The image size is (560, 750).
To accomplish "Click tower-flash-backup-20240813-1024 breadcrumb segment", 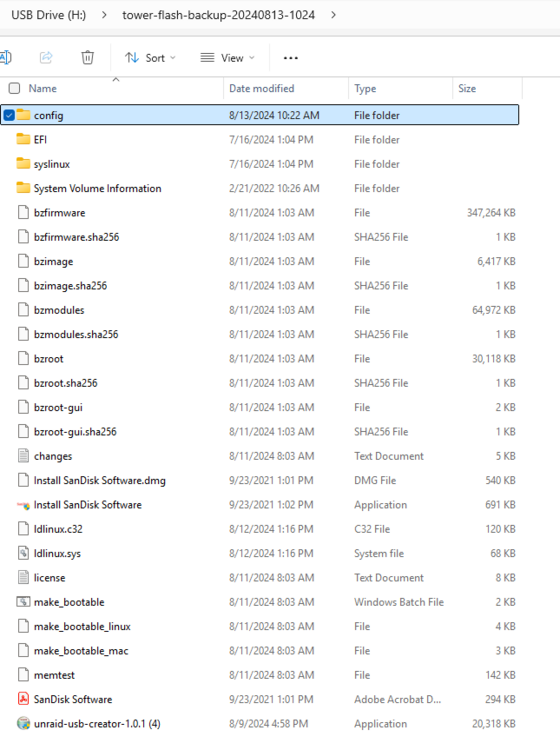I will click(219, 15).
